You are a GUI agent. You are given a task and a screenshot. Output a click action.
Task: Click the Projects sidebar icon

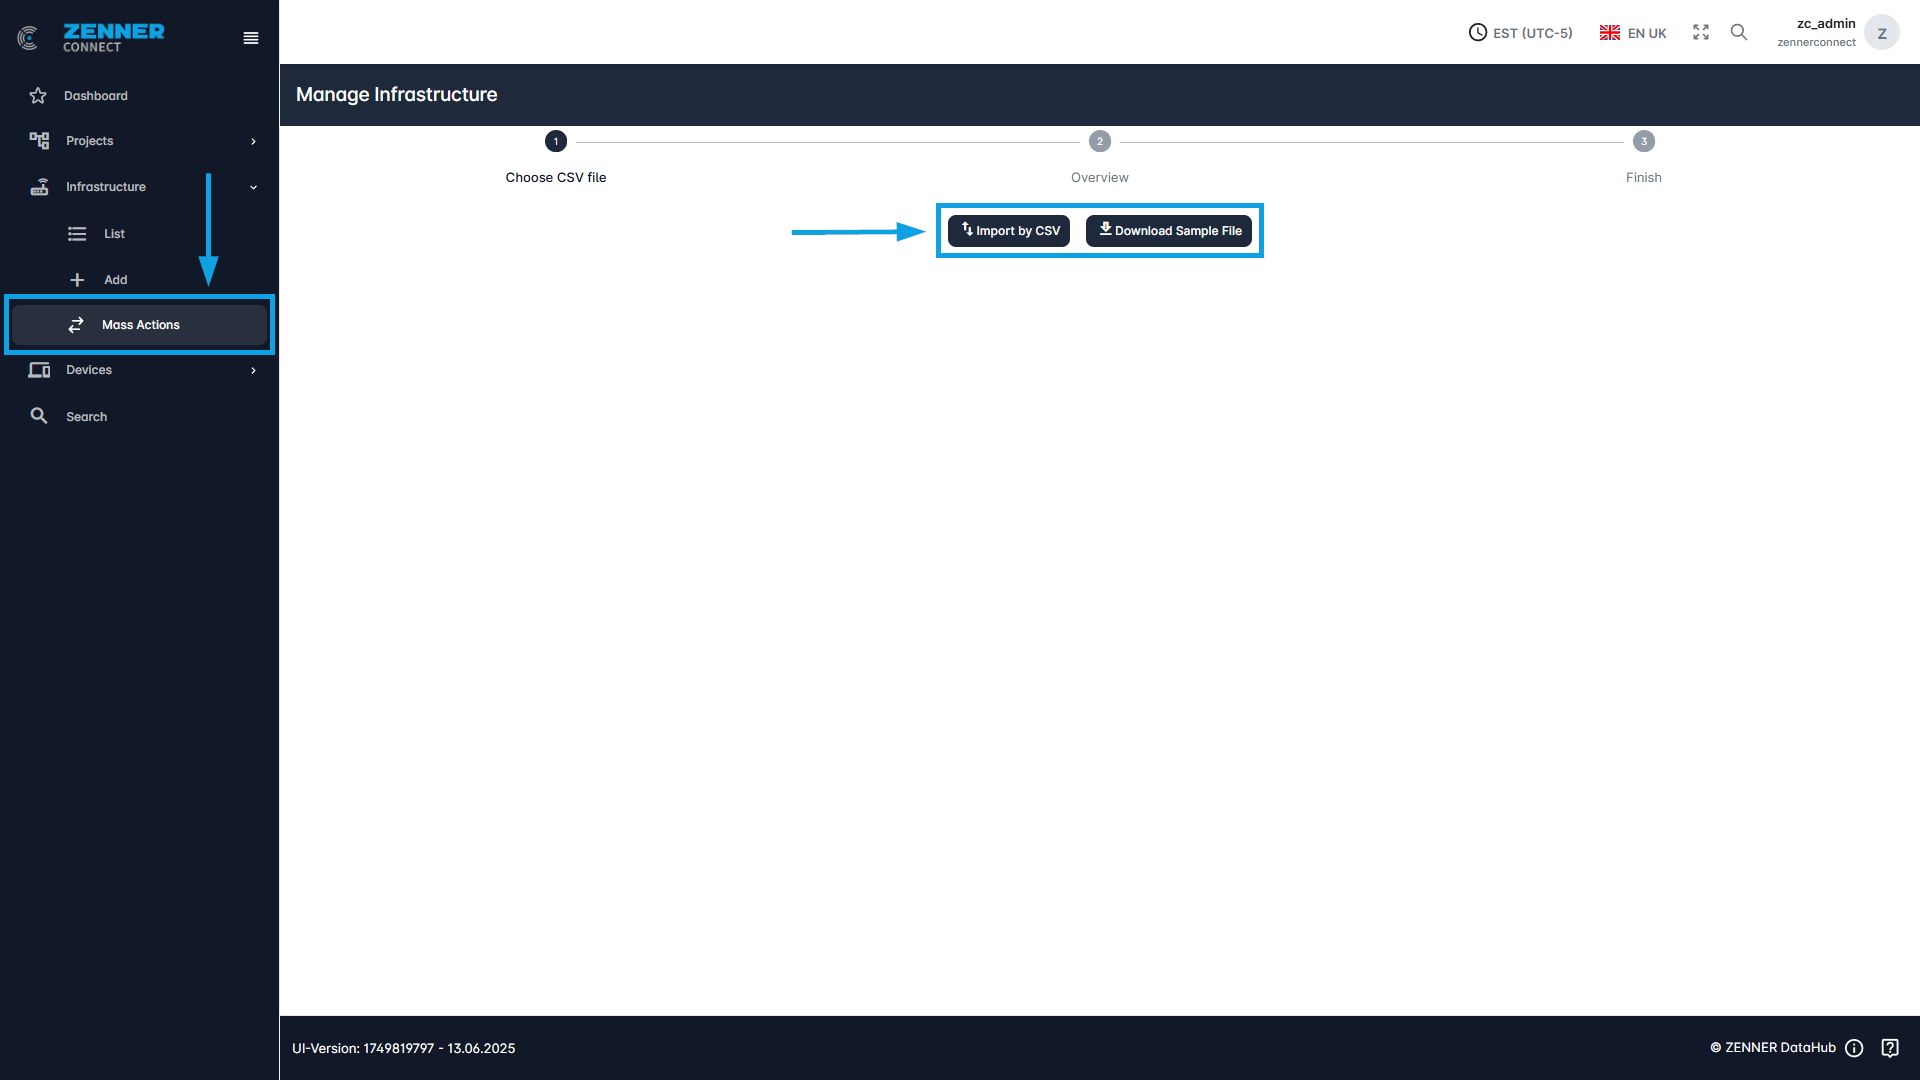tap(39, 140)
